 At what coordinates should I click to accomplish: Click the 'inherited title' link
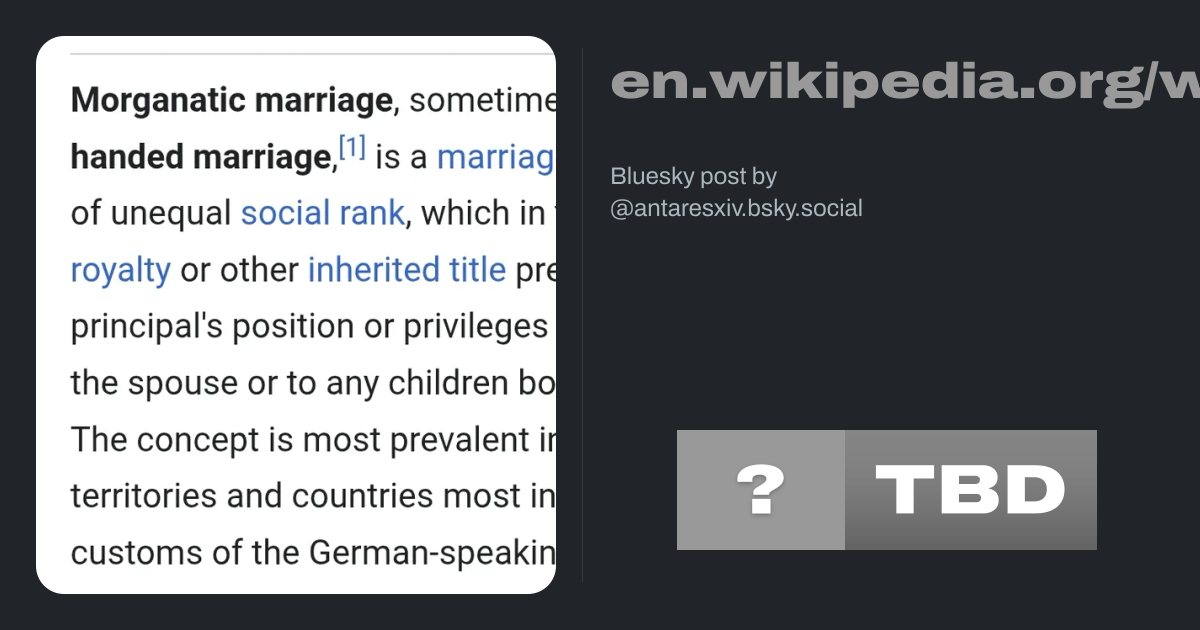[406, 270]
